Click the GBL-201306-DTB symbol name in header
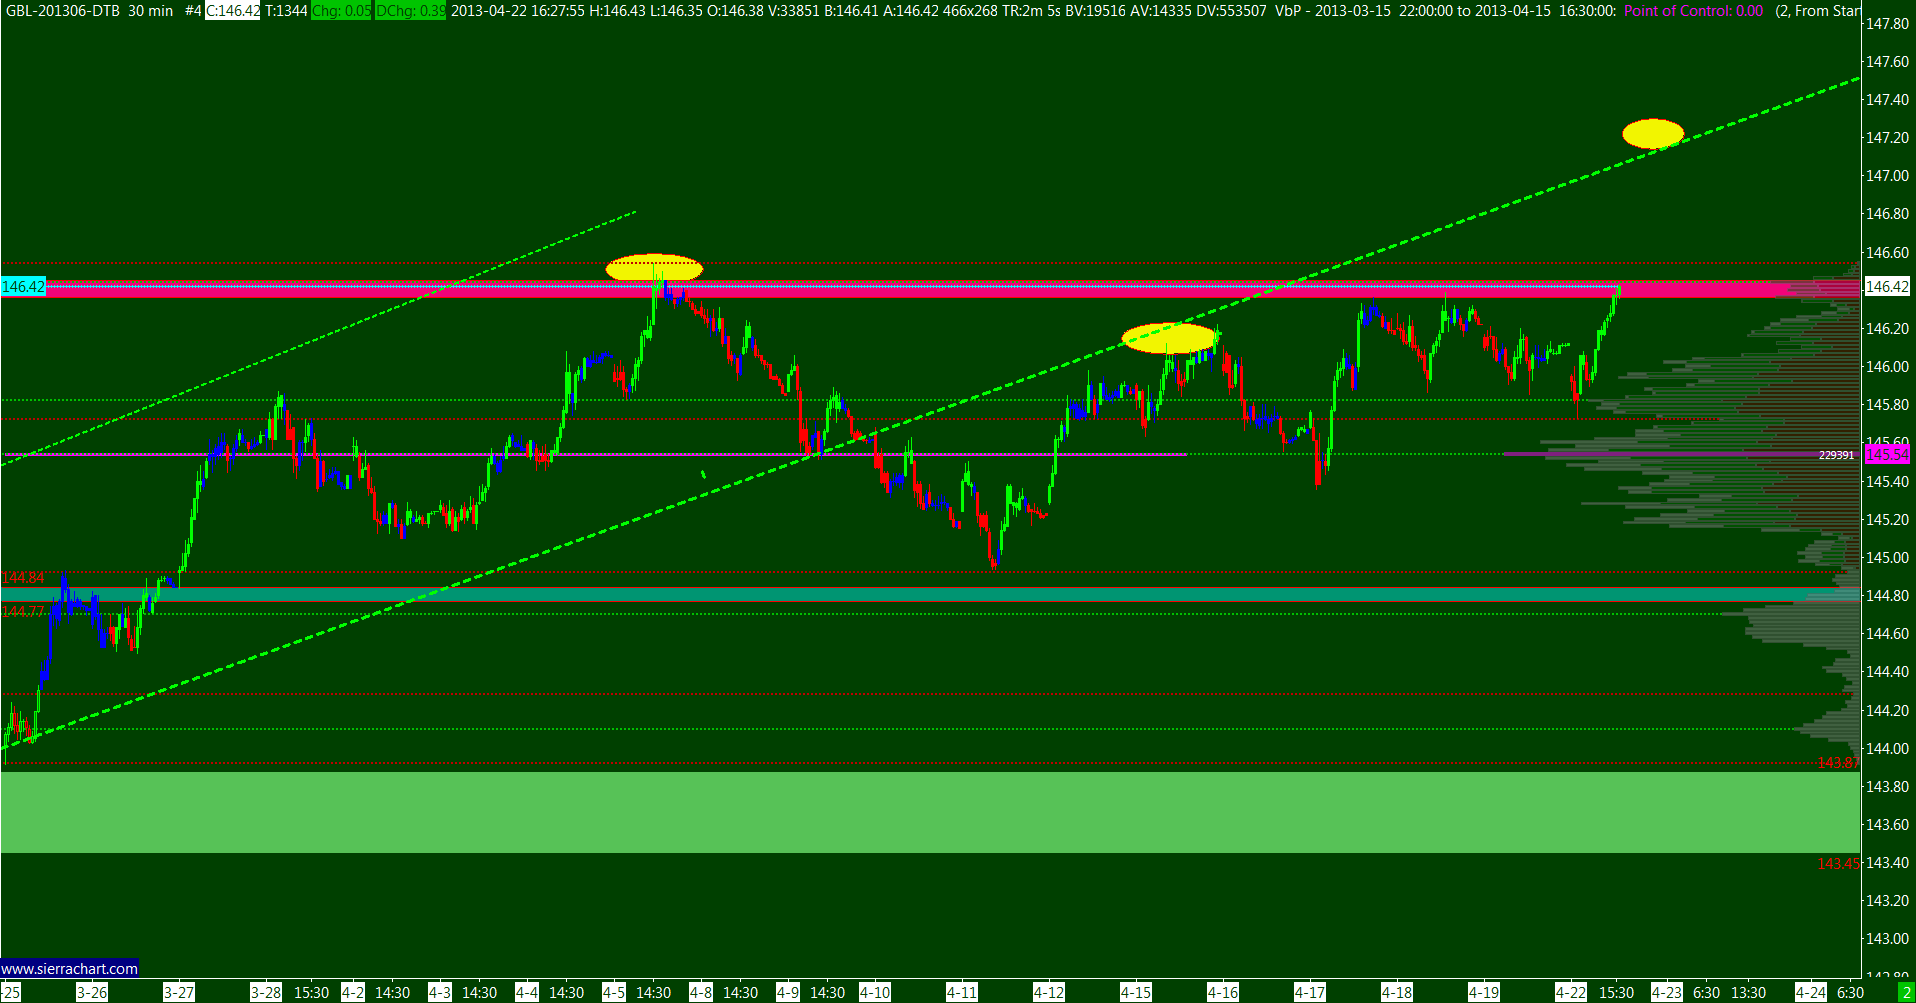Image resolution: width=1916 pixels, height=1003 pixels. (63, 11)
